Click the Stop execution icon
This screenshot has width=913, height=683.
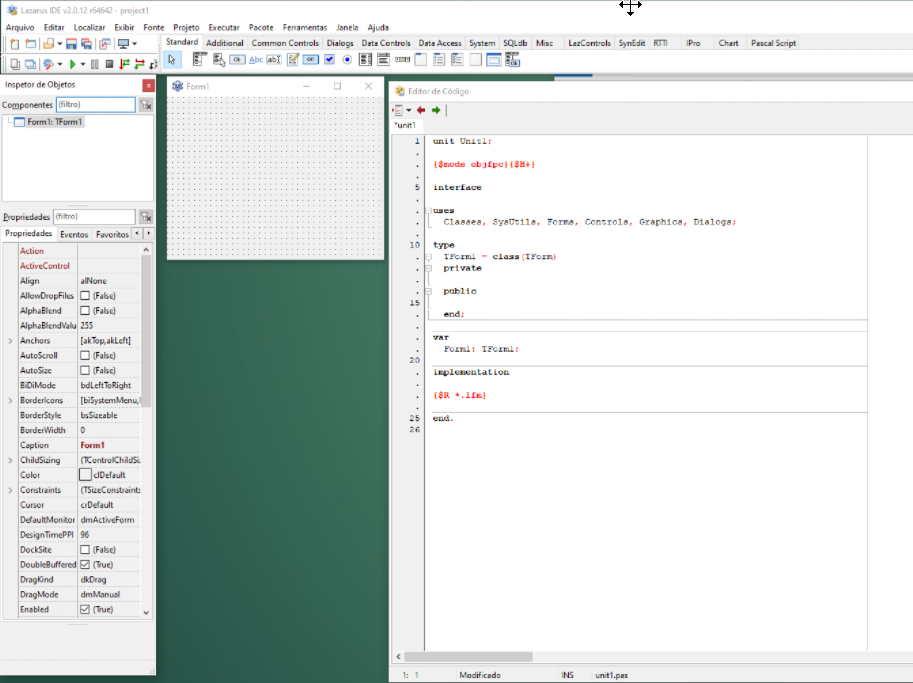pos(109,64)
